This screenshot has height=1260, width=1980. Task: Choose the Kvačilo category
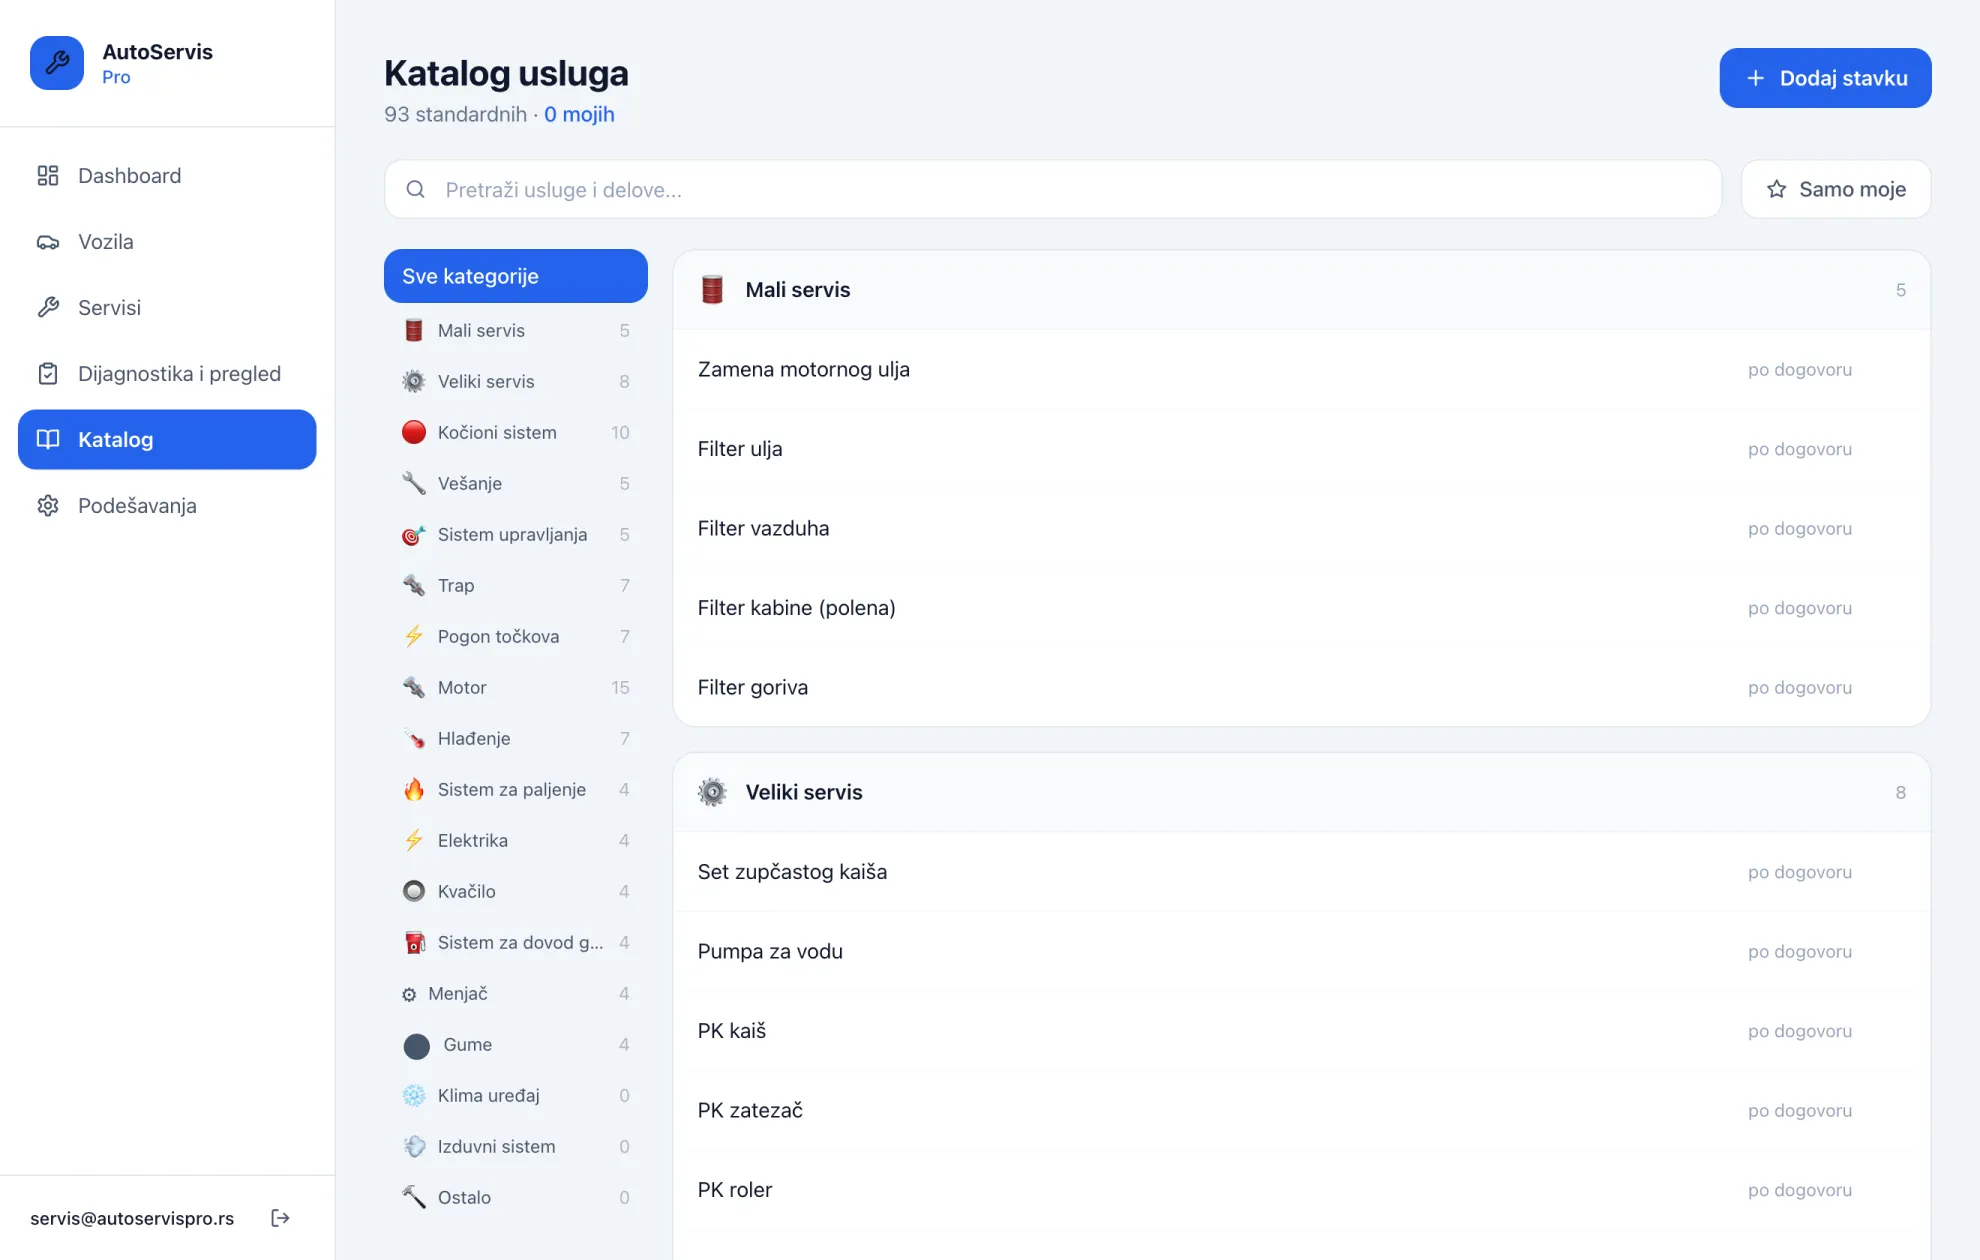pos(516,891)
